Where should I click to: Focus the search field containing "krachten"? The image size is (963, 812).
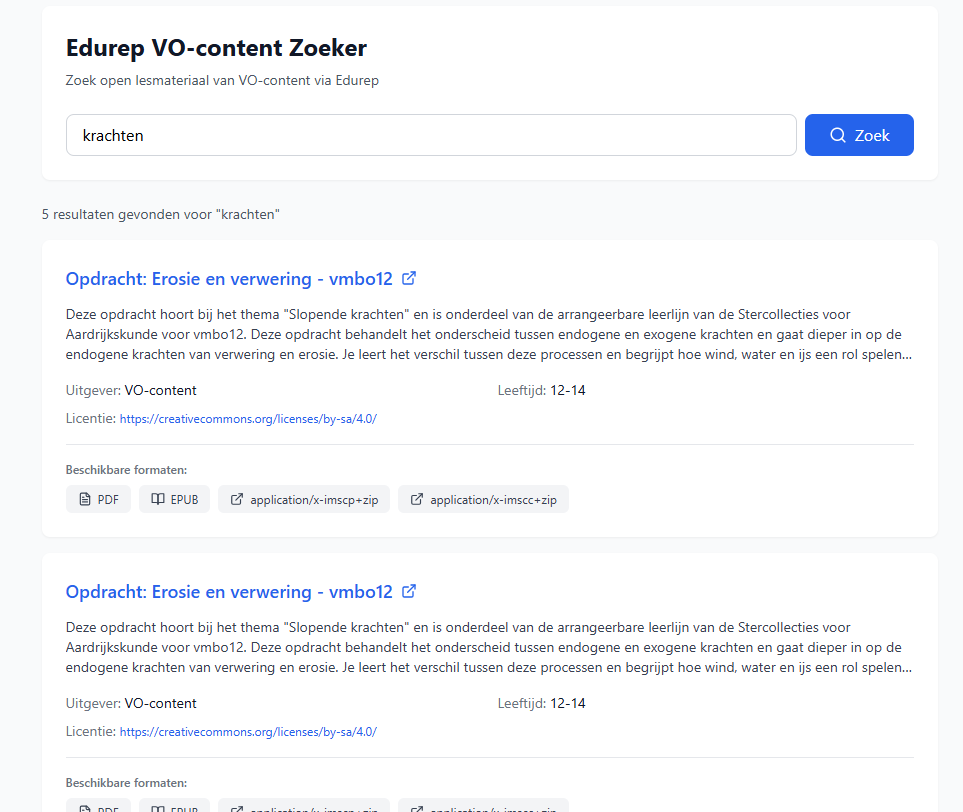[431, 135]
